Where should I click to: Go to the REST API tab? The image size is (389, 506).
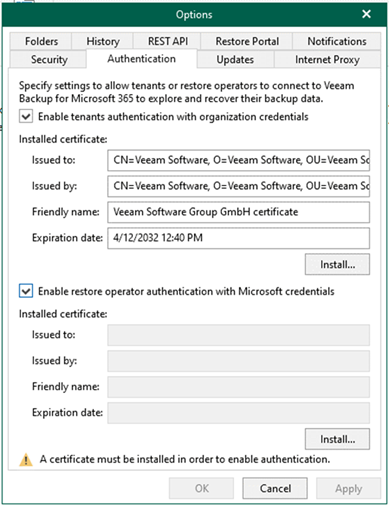168,41
